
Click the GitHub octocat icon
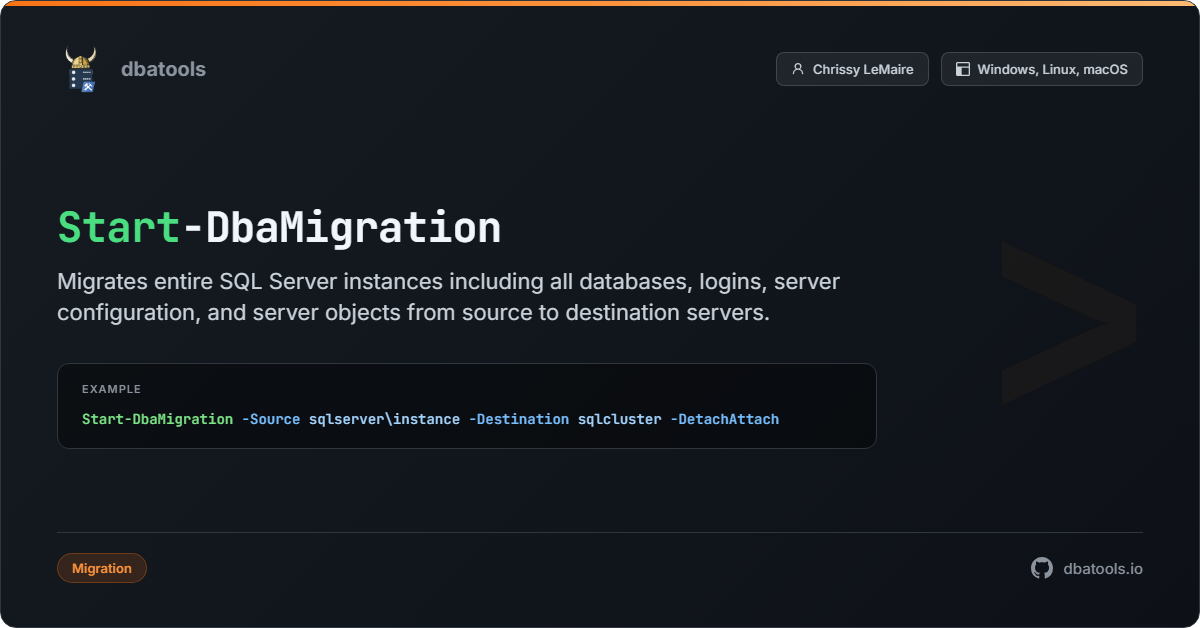[x=1042, y=568]
